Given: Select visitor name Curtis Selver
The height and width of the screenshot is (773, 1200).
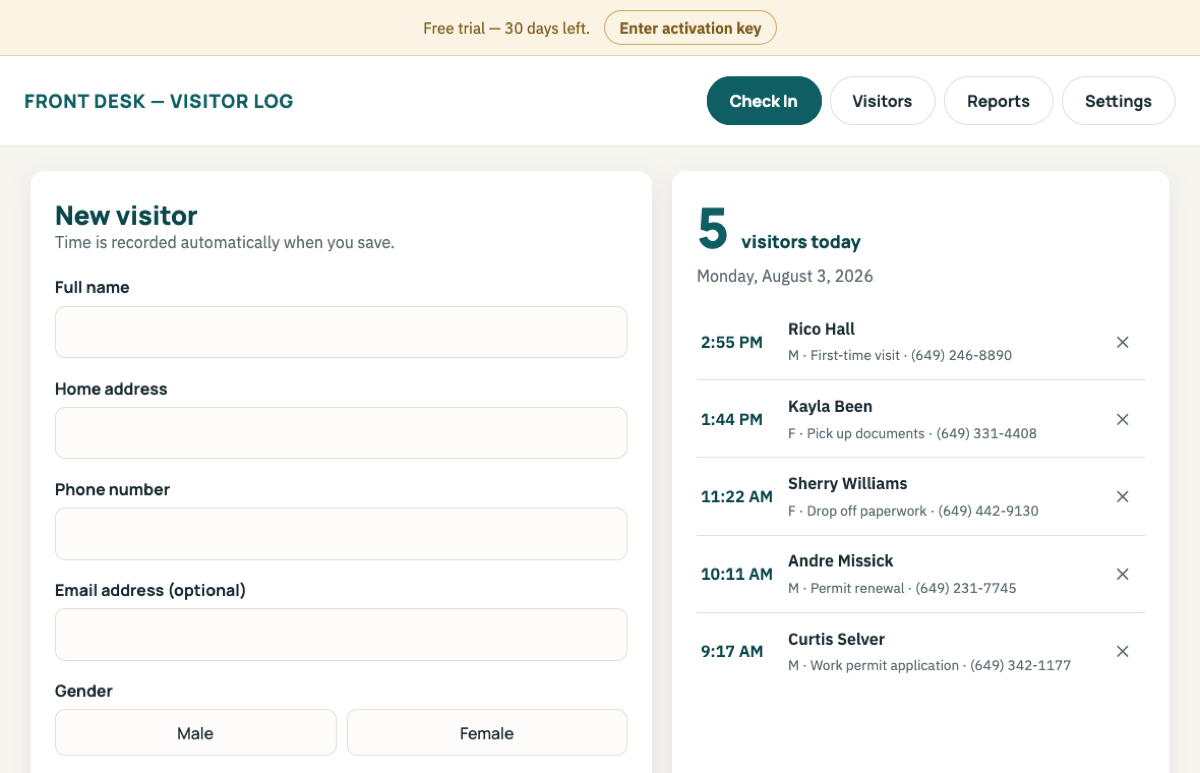Looking at the screenshot, I should click(836, 639).
